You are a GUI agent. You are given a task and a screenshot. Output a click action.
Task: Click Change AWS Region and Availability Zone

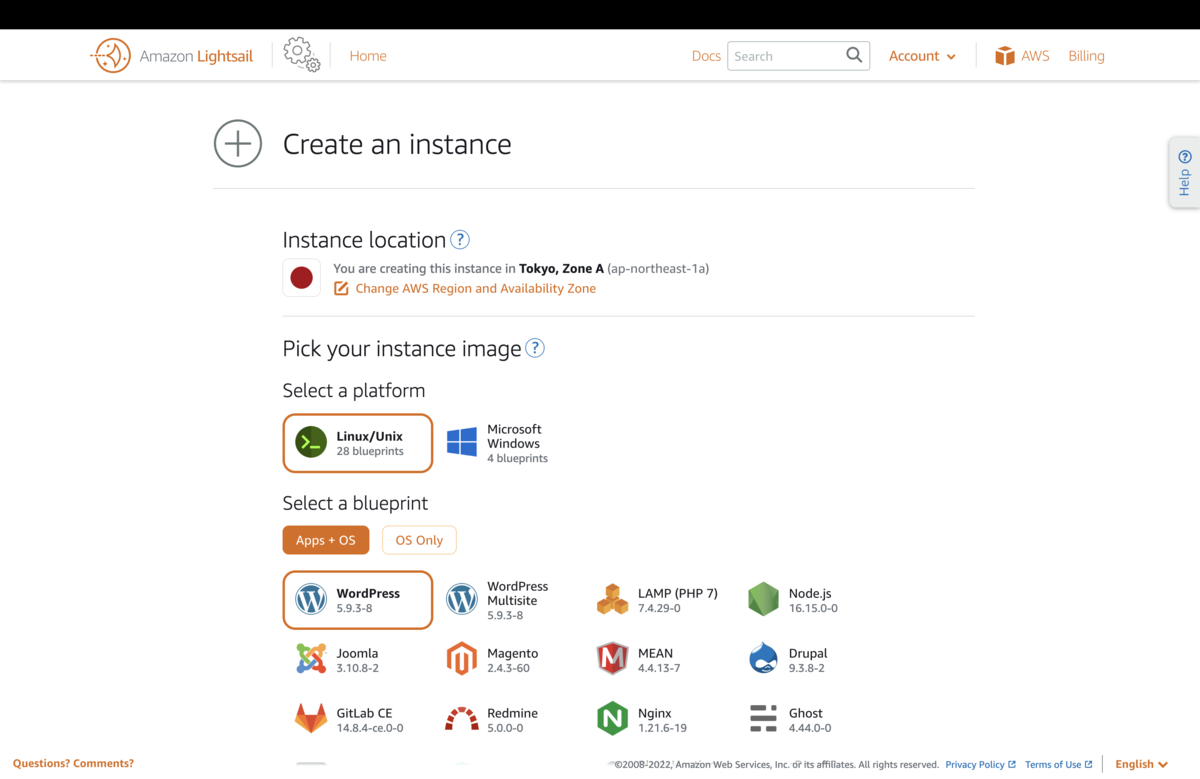tap(476, 288)
